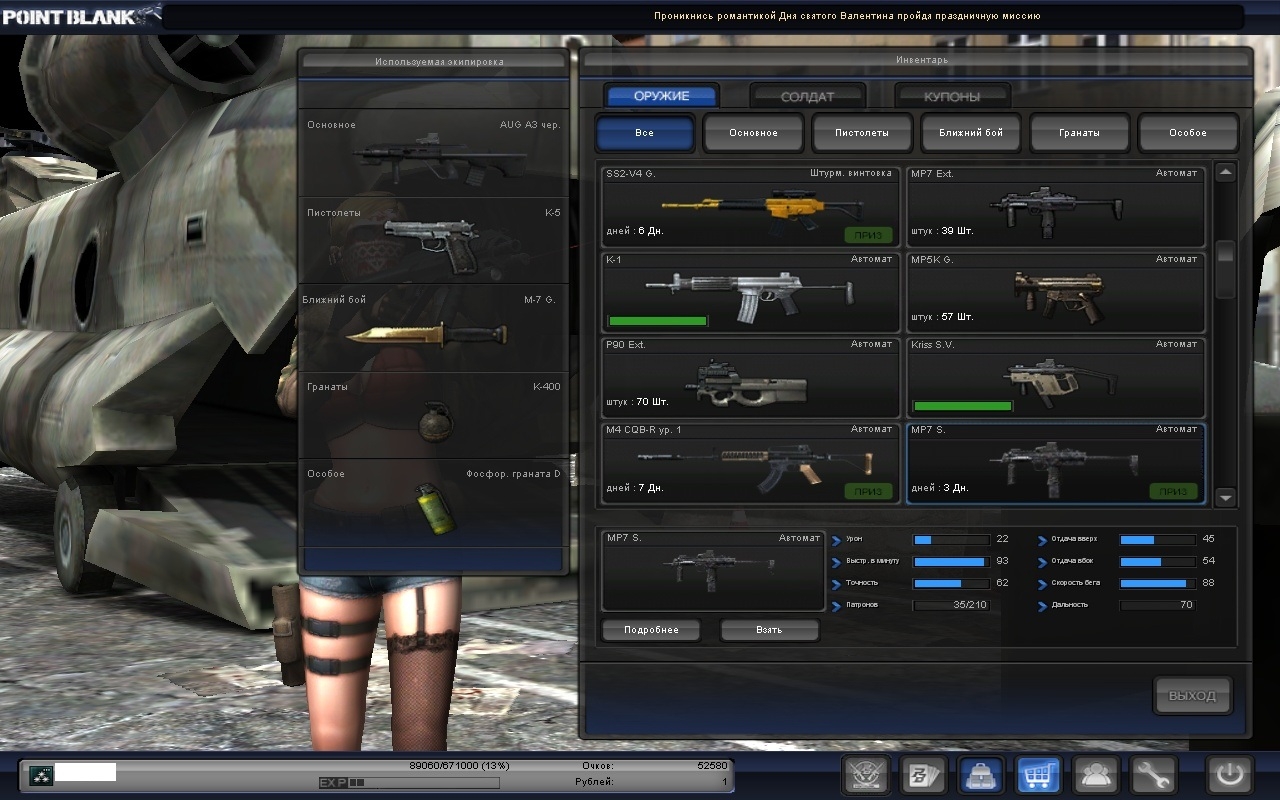Image resolution: width=1280 pixels, height=800 pixels.
Task: Switch to the СОЛДАТ tab
Action: click(x=807, y=96)
